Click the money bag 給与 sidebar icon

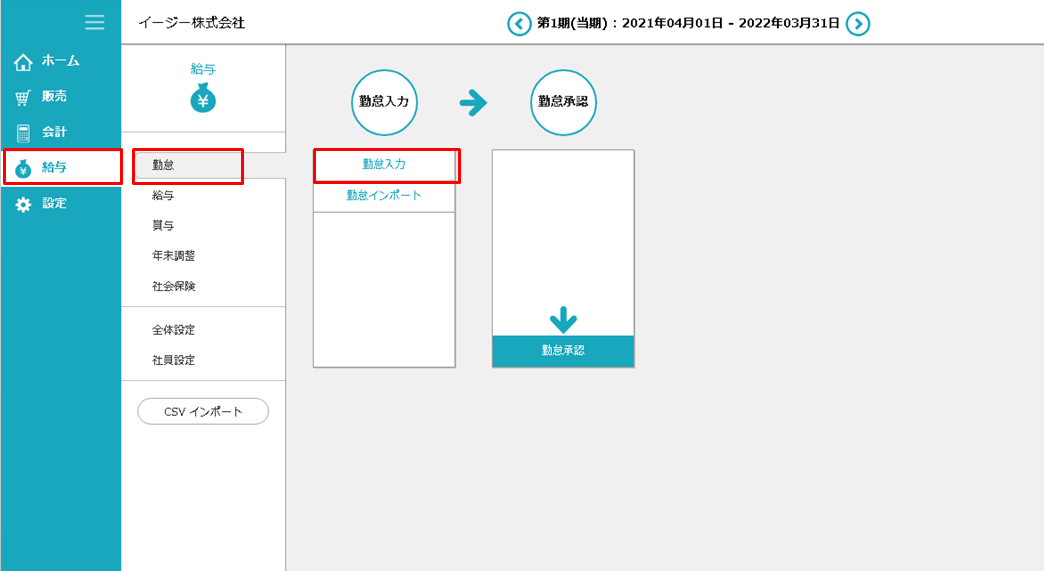[x=23, y=168]
